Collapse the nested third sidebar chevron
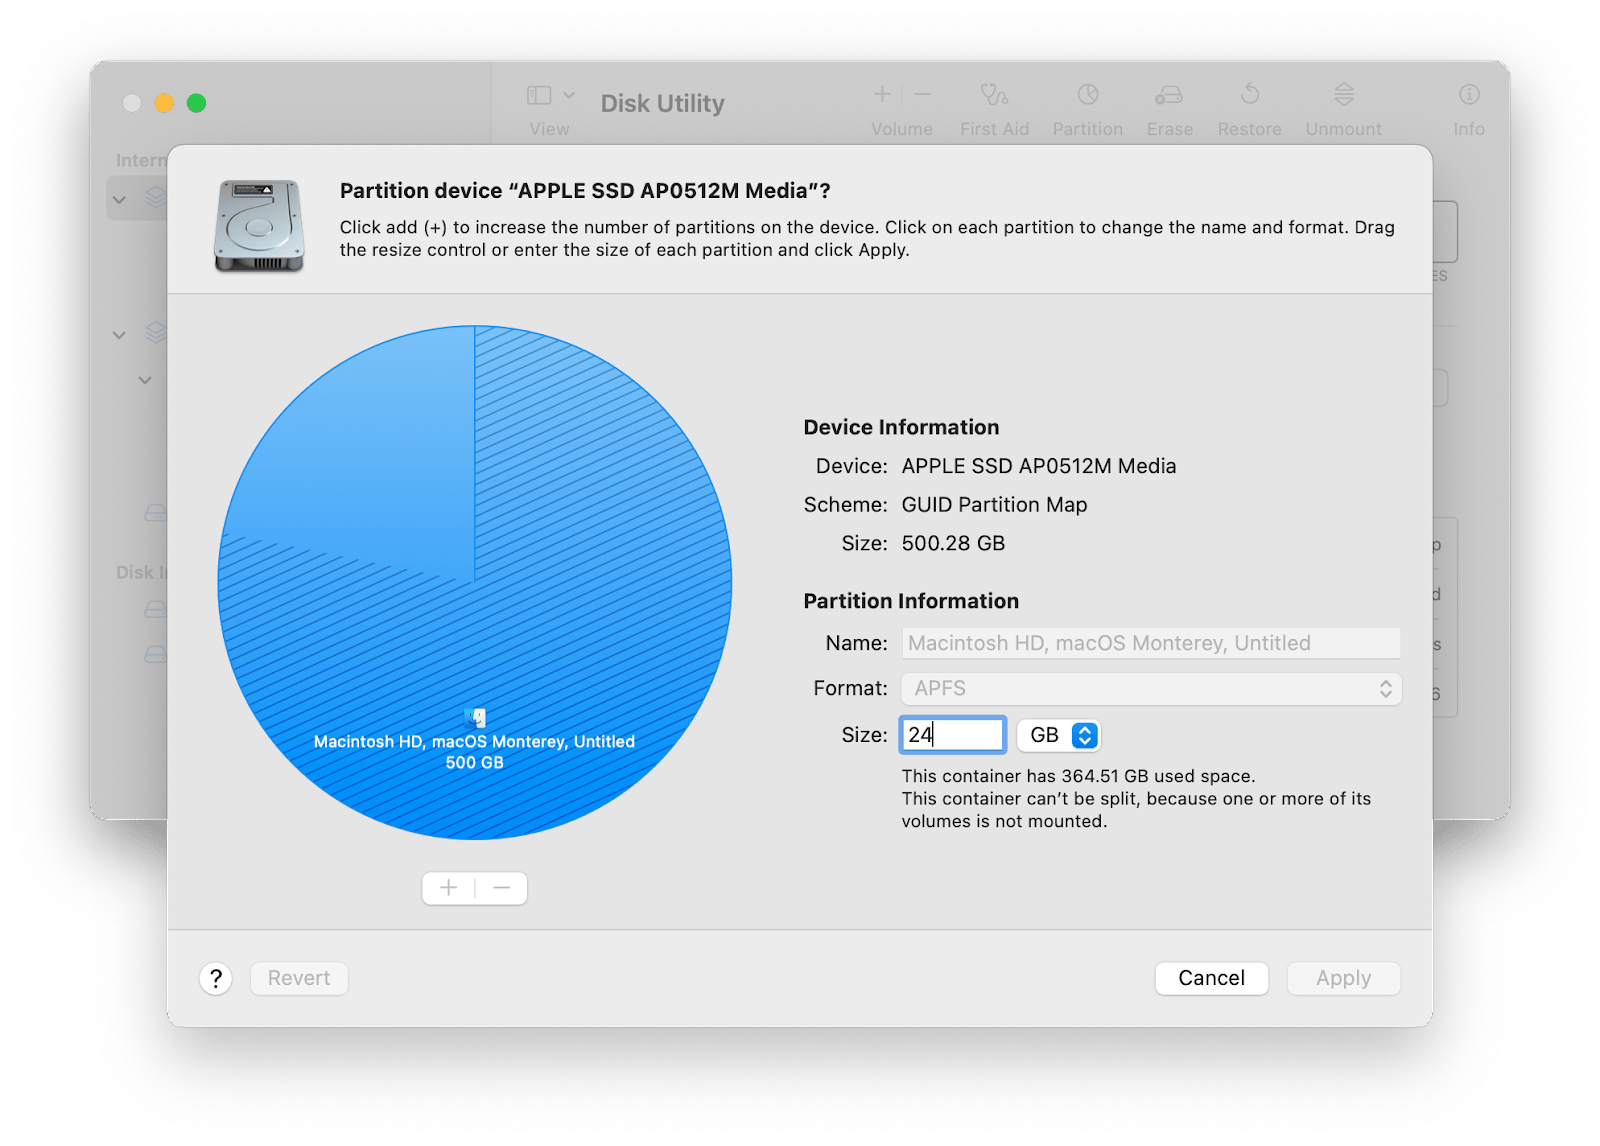 click(x=145, y=380)
